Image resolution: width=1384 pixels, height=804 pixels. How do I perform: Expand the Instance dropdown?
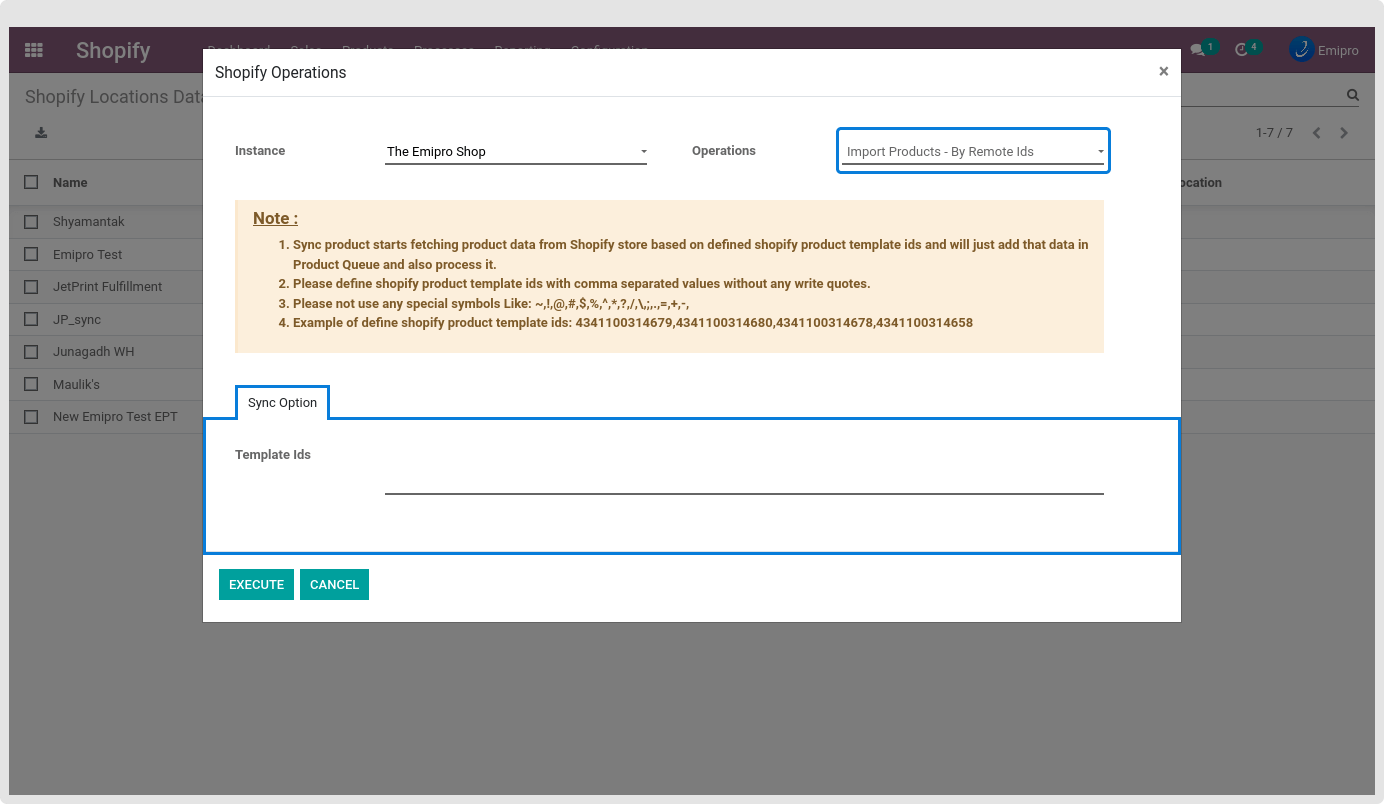click(x=515, y=152)
